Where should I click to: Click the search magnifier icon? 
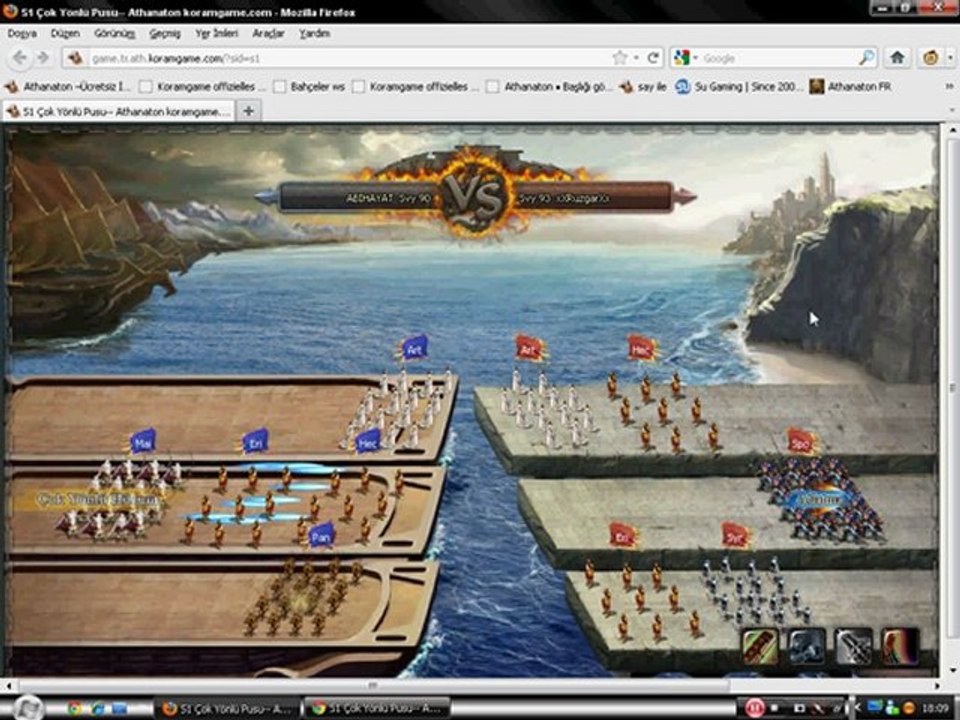[866, 58]
